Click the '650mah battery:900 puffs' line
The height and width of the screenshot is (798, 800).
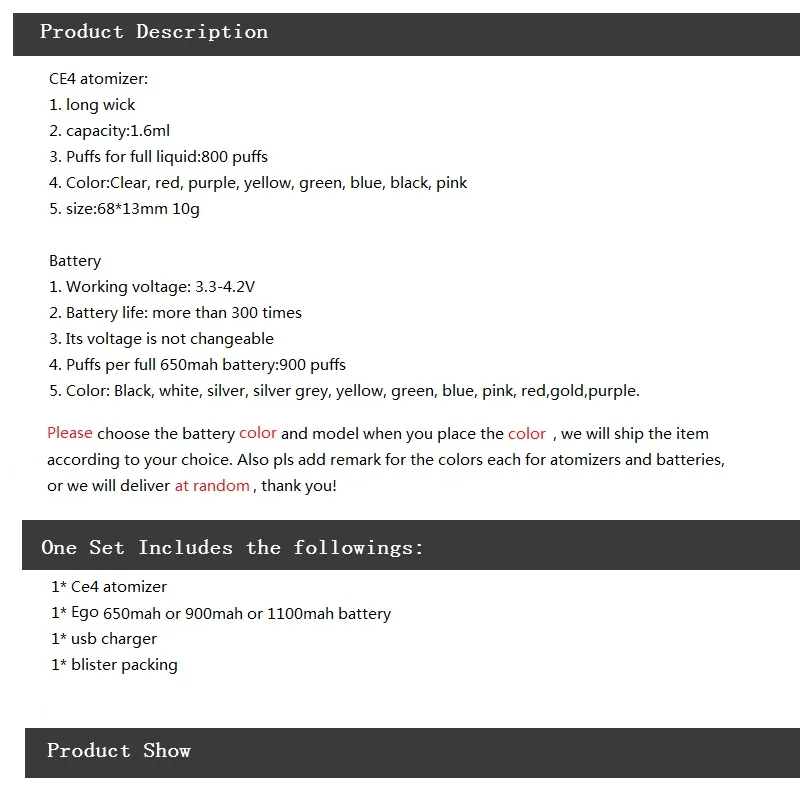(x=197, y=365)
